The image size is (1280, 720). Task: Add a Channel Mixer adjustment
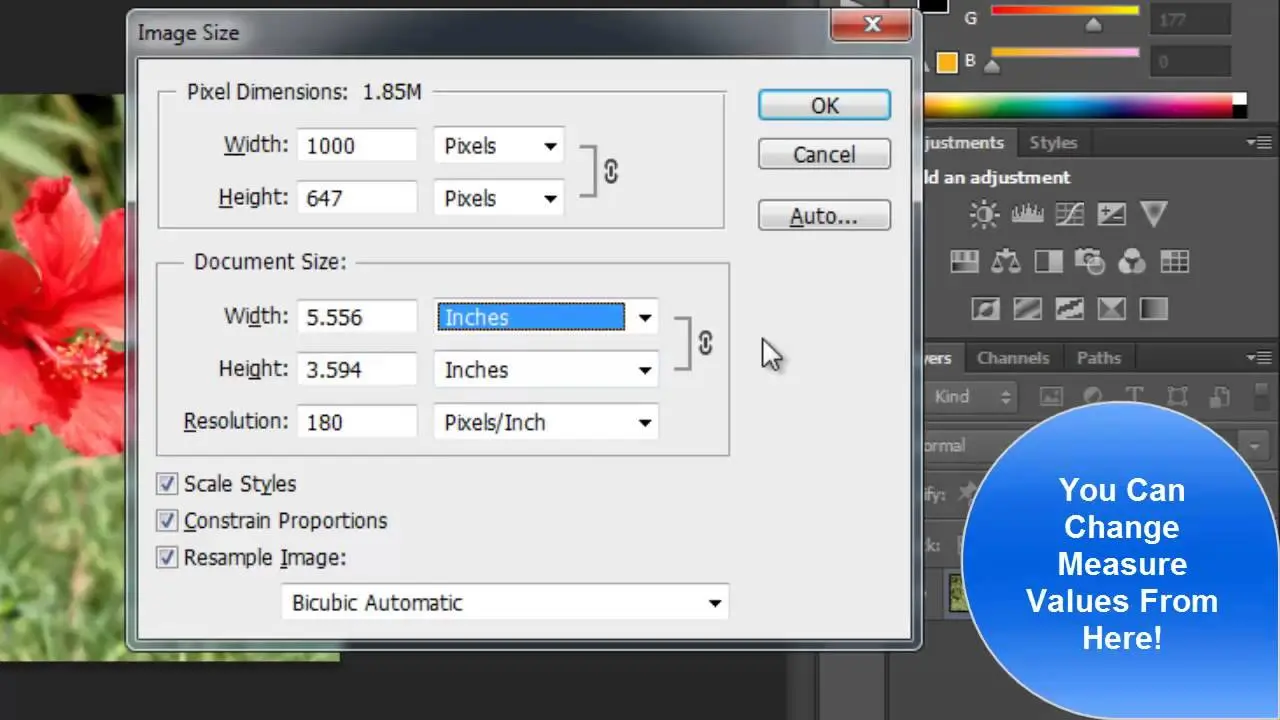tap(1132, 262)
